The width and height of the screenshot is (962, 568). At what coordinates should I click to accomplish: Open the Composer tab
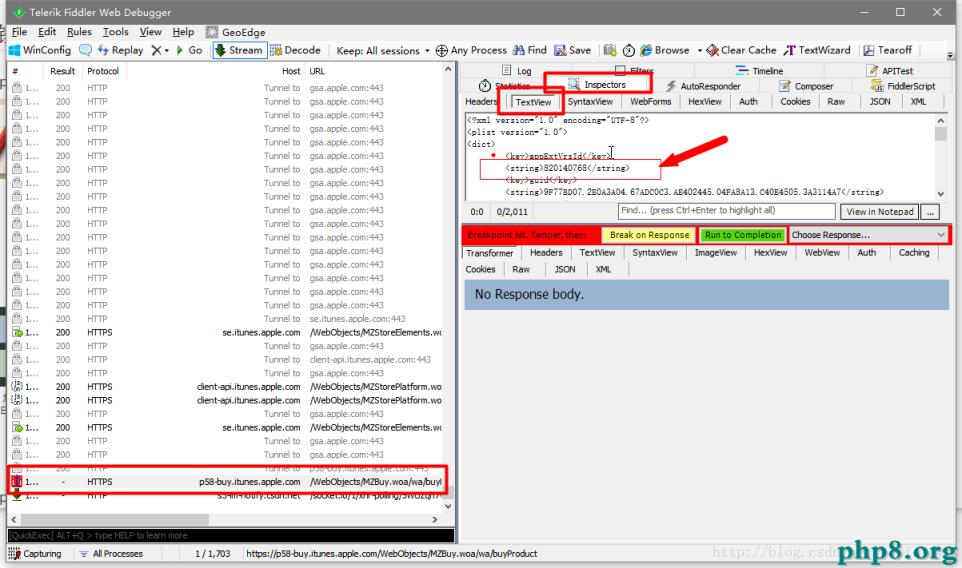[x=806, y=86]
